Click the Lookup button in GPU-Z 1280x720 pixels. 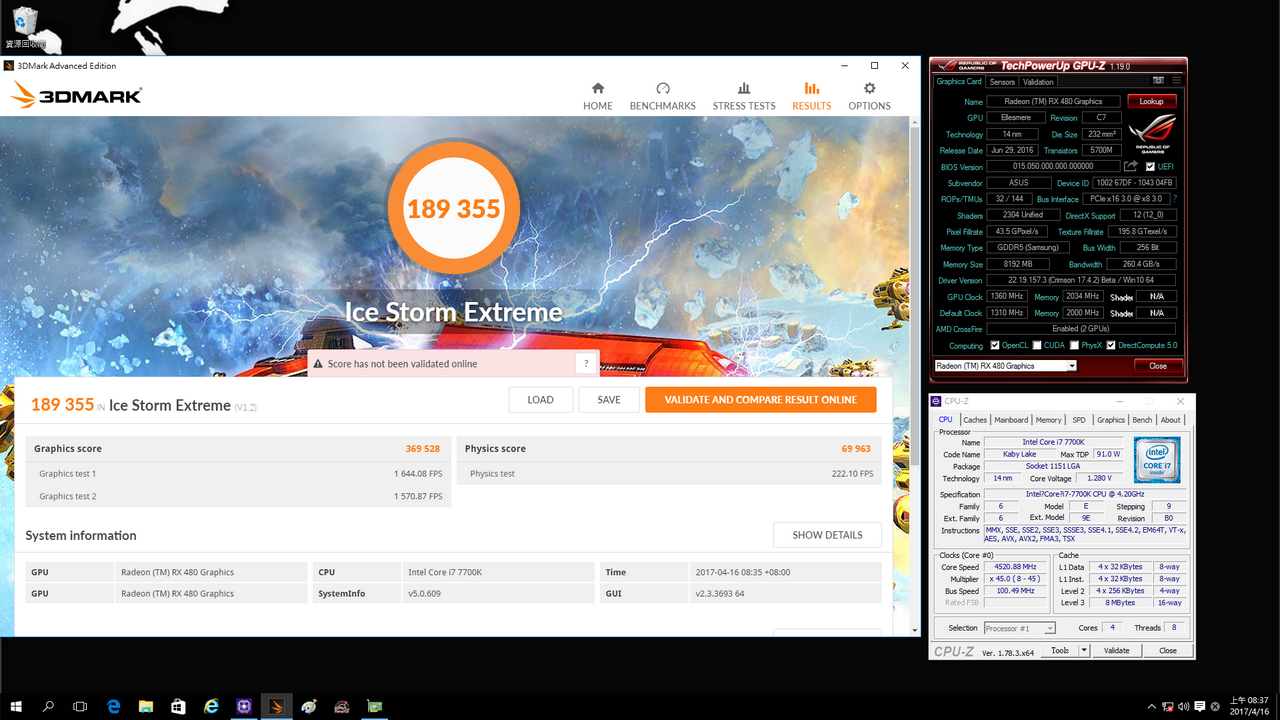[x=1152, y=101]
